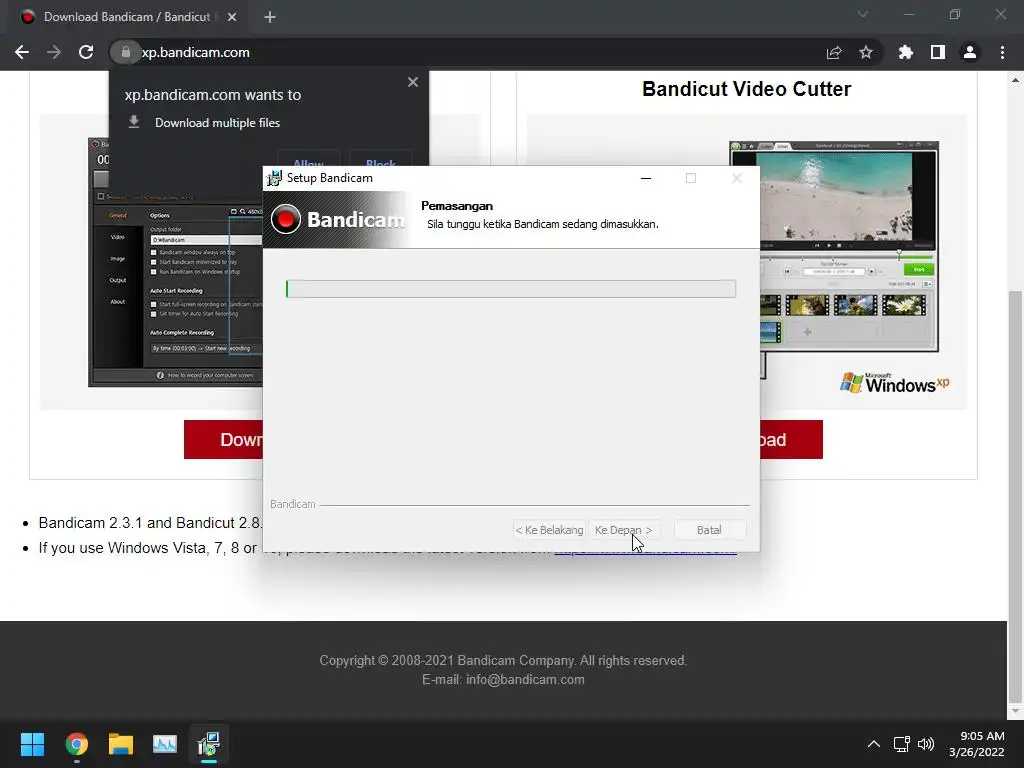Viewport: 1024px width, 768px height.
Task: Switch to Bandicam setup taskbar icon
Action: point(209,744)
